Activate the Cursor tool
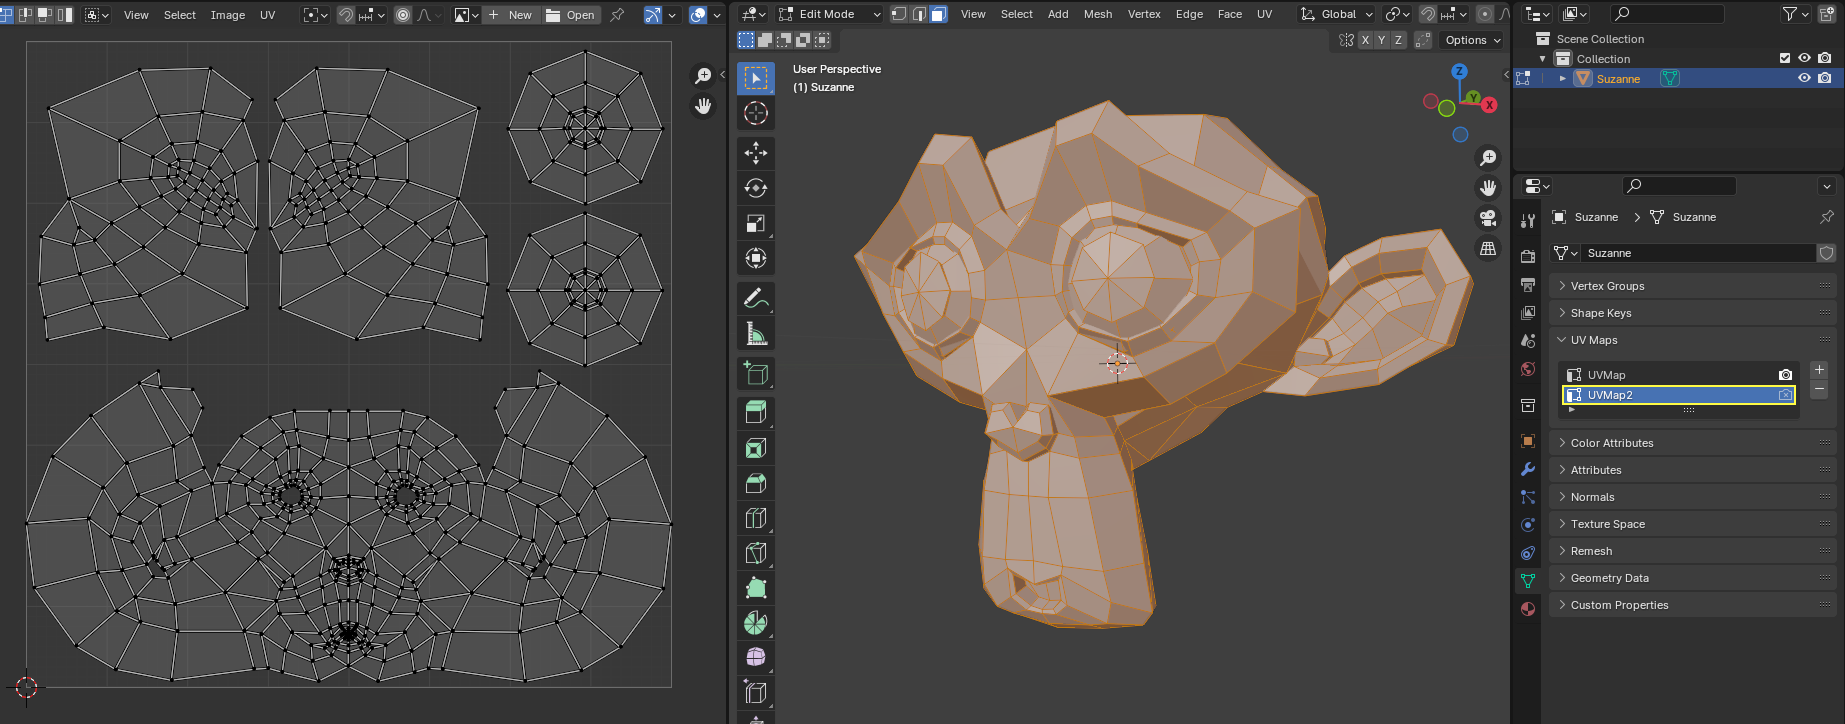1845x724 pixels. pyautogui.click(x=756, y=113)
